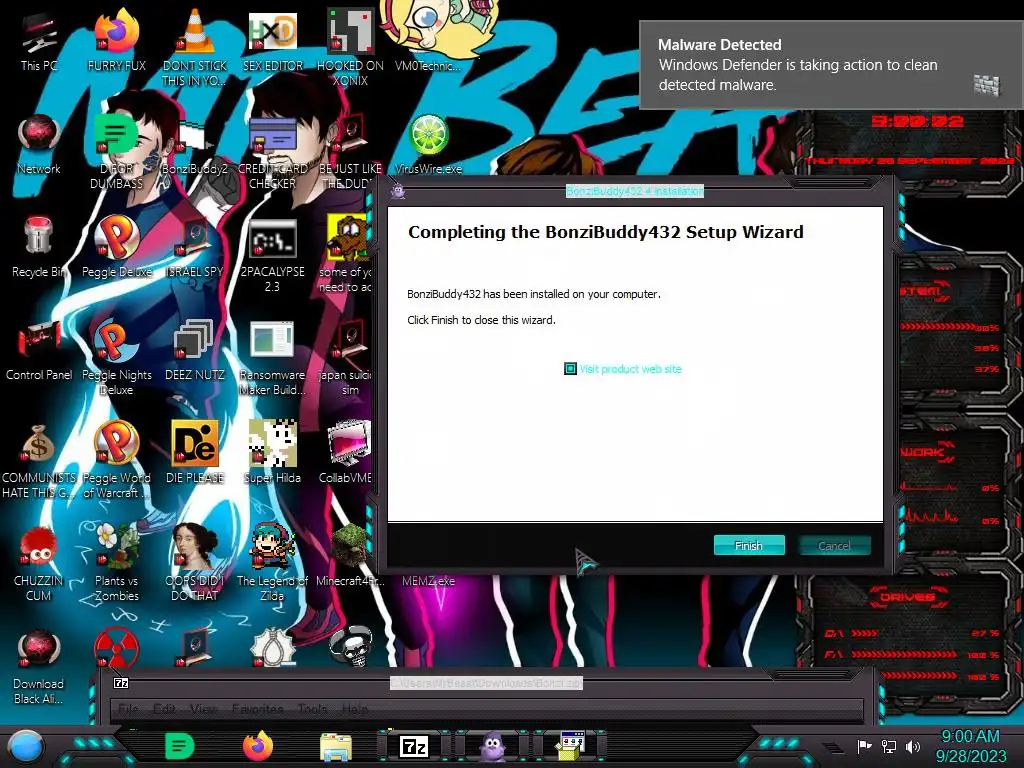
Task: Select the Peggle World of Warcraft shortcut
Action: [116, 460]
